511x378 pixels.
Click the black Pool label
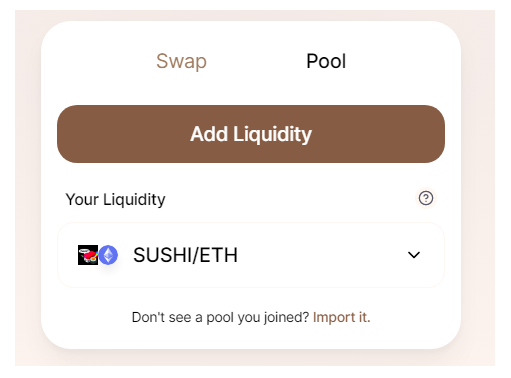click(326, 61)
